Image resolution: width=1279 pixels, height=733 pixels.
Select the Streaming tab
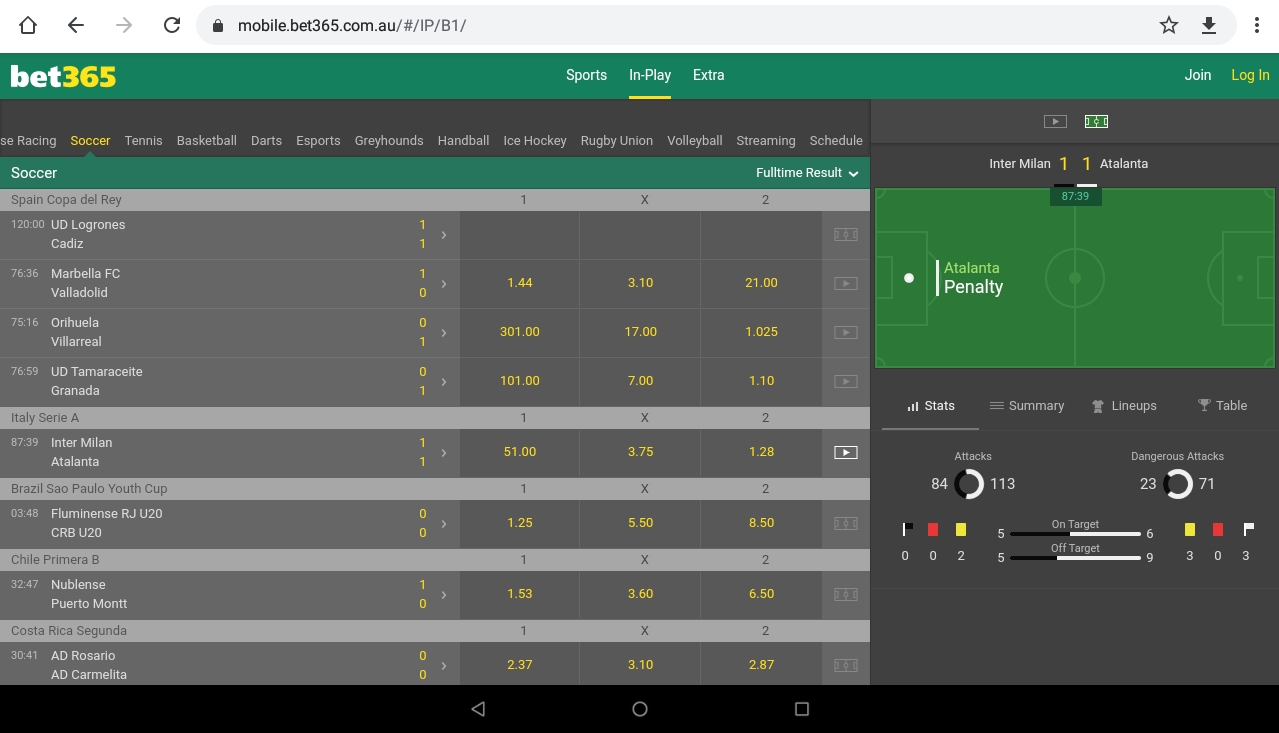point(766,141)
